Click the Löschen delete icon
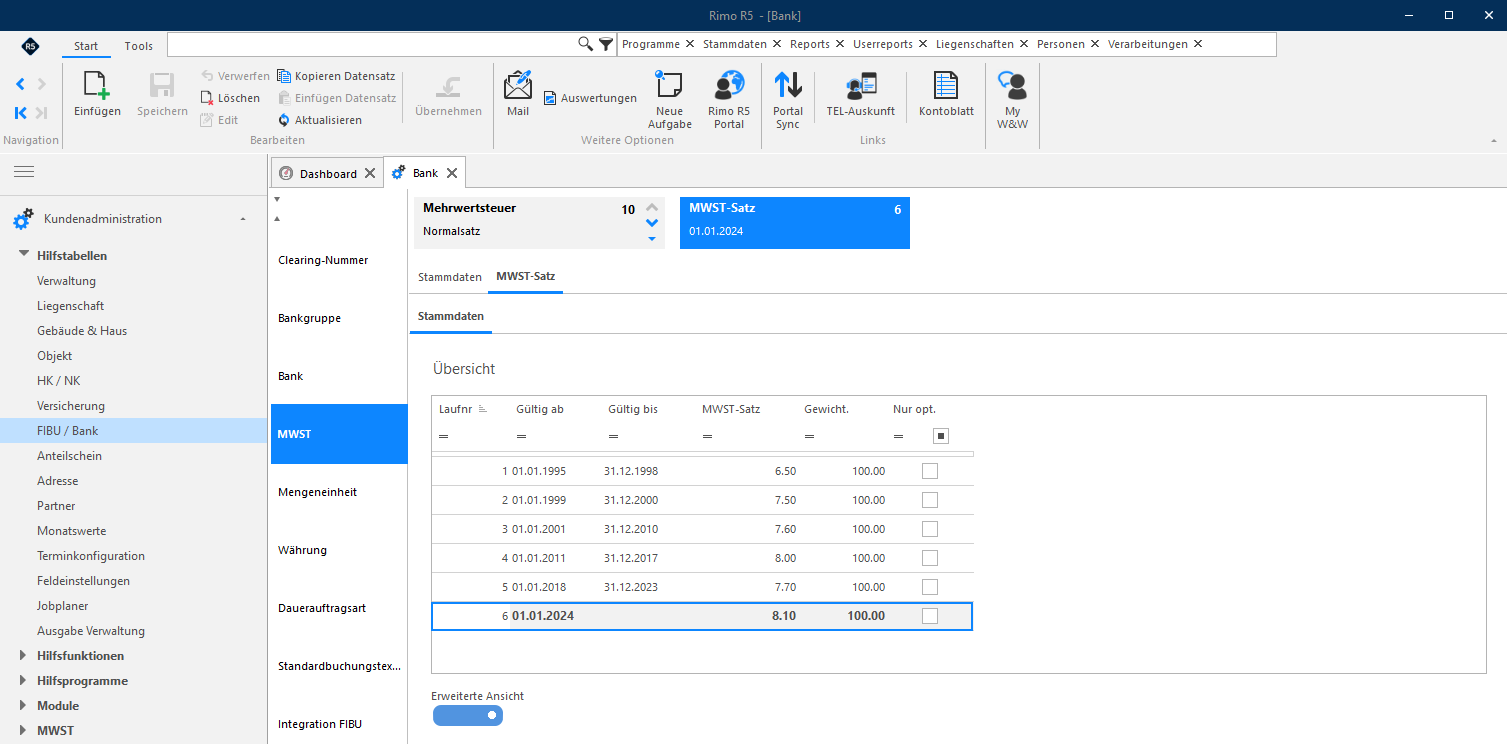Screen dimensions: 1507x744 click(207, 98)
